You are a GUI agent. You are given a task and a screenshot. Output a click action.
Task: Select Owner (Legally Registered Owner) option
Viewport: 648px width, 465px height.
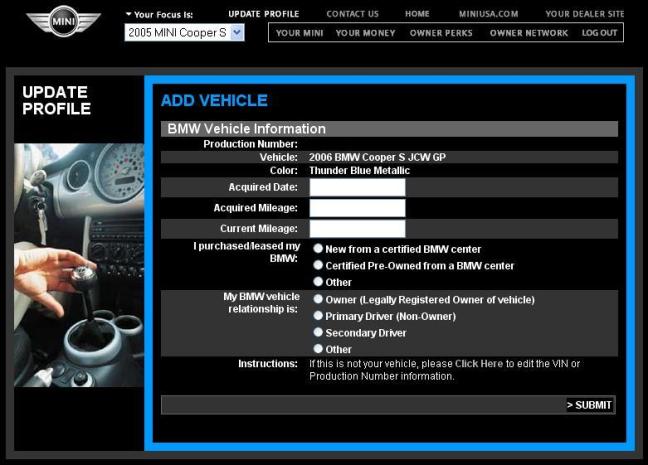[318, 299]
